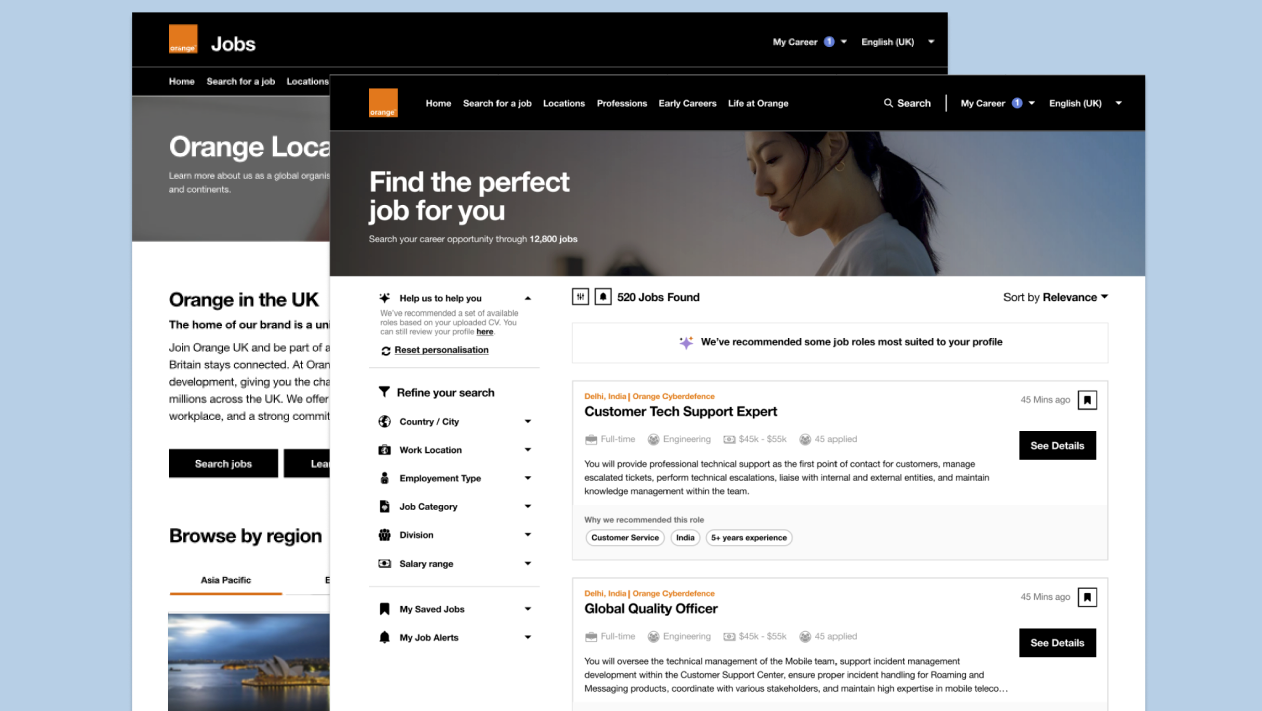The image size is (1262, 711).
Task: Click the job alert bell icon beside 520 Jobs Found
Action: (603, 297)
